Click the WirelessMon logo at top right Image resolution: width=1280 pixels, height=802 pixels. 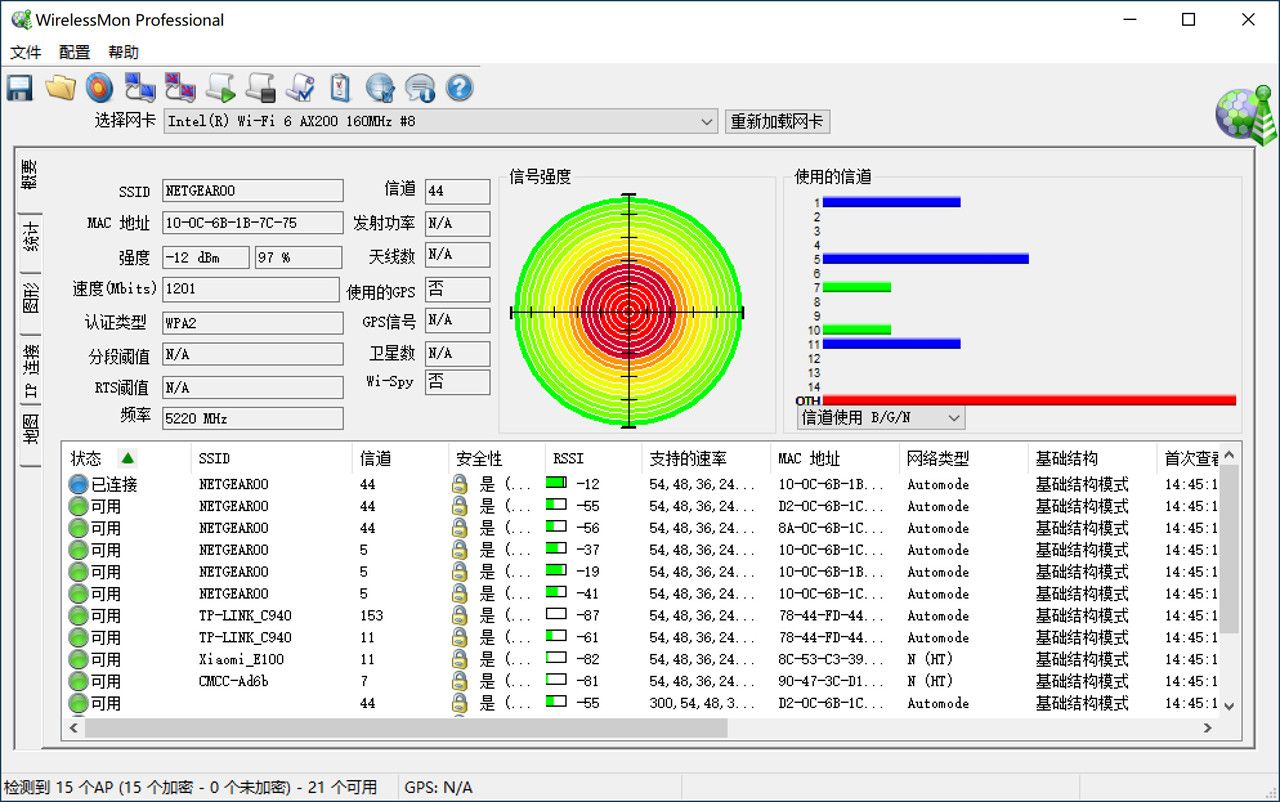[x=1245, y=116]
